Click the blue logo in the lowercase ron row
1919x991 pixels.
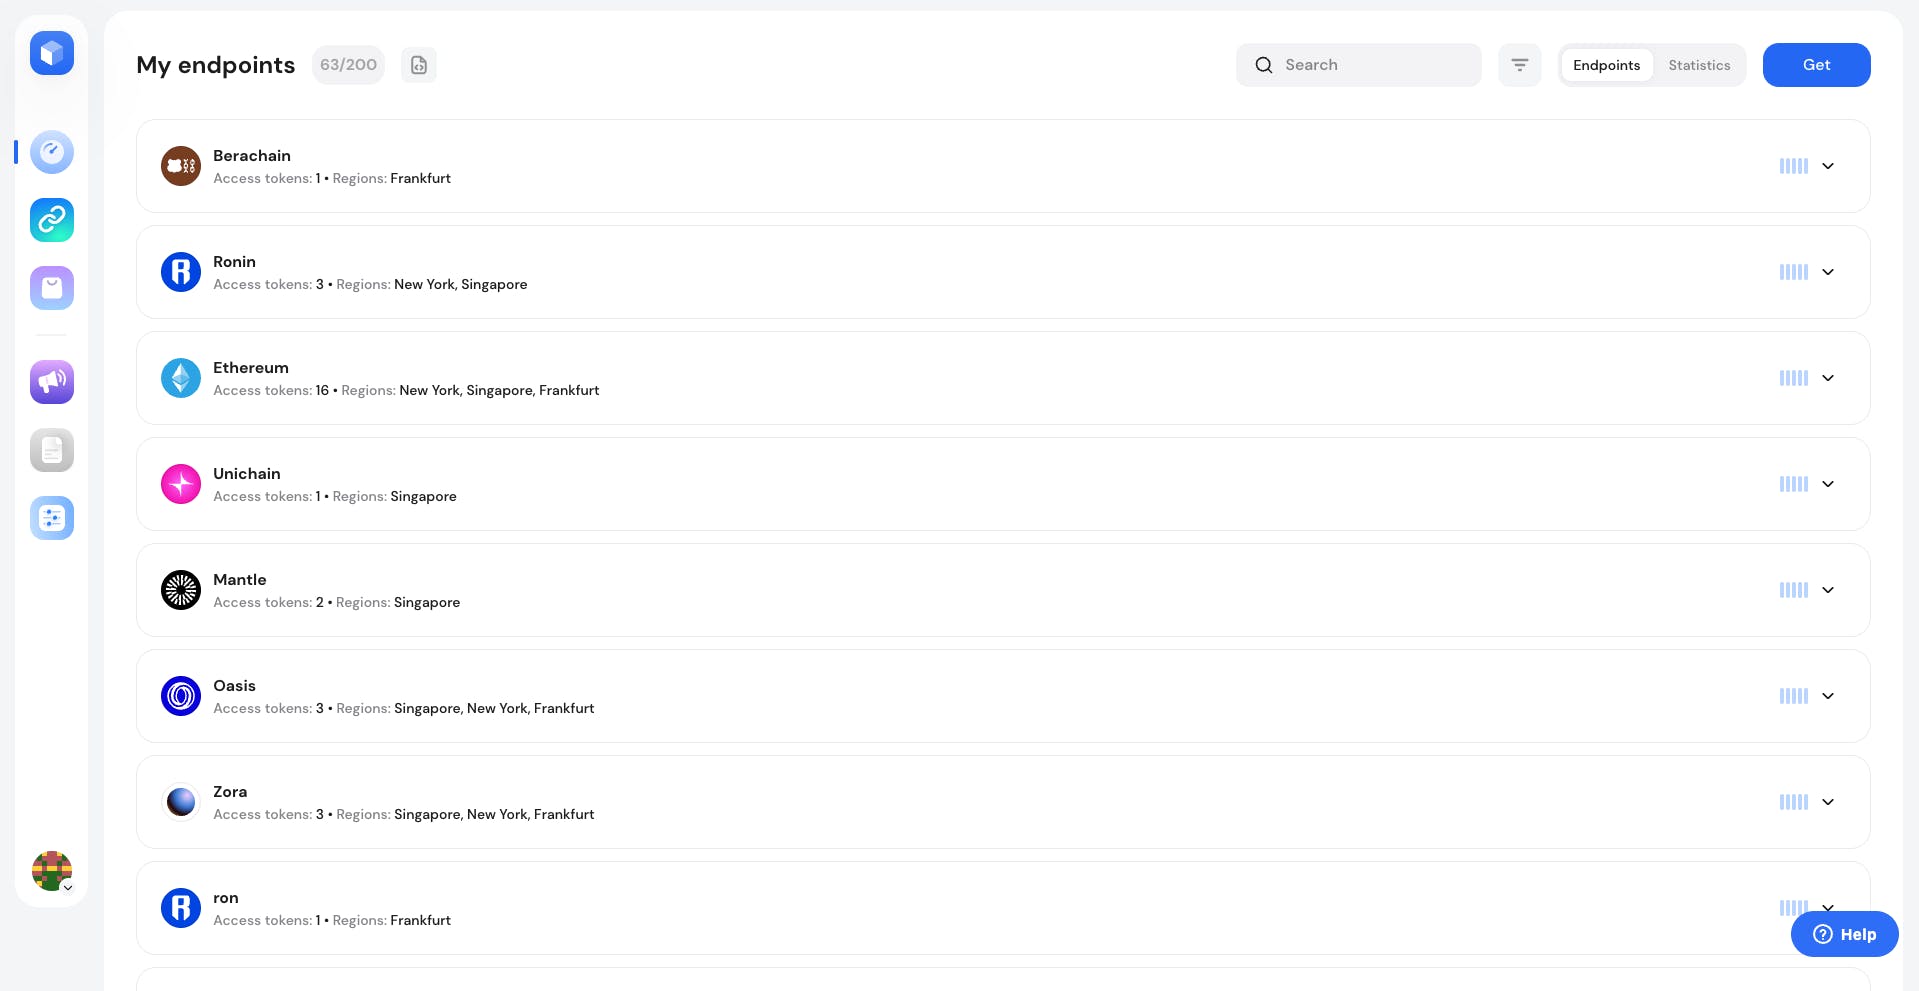point(181,908)
